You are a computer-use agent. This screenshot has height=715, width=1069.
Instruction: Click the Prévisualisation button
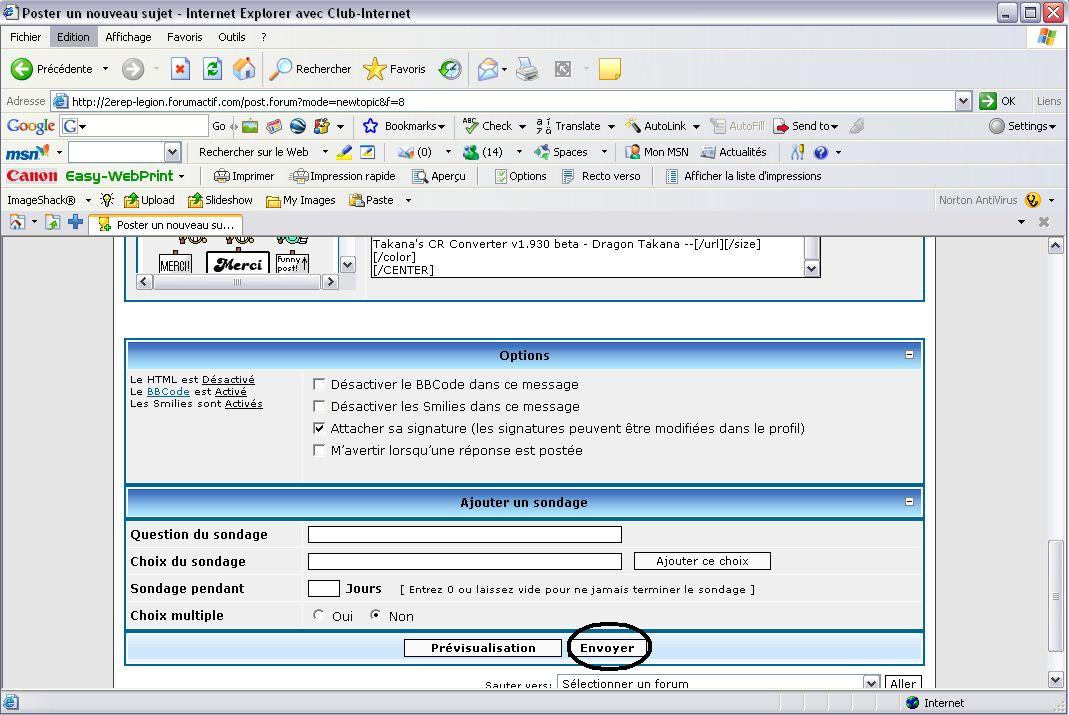(x=483, y=648)
